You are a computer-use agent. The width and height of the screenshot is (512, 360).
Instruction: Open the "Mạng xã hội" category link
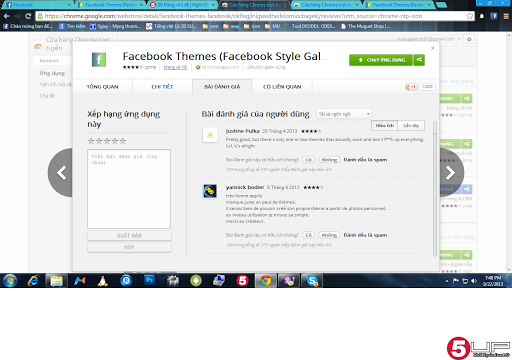(175, 67)
